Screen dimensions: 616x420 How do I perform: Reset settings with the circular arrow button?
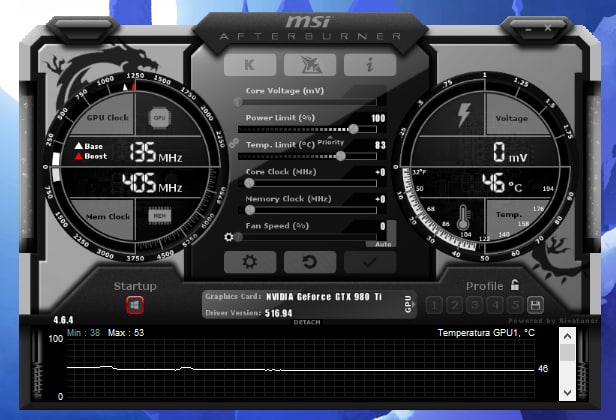click(x=310, y=262)
